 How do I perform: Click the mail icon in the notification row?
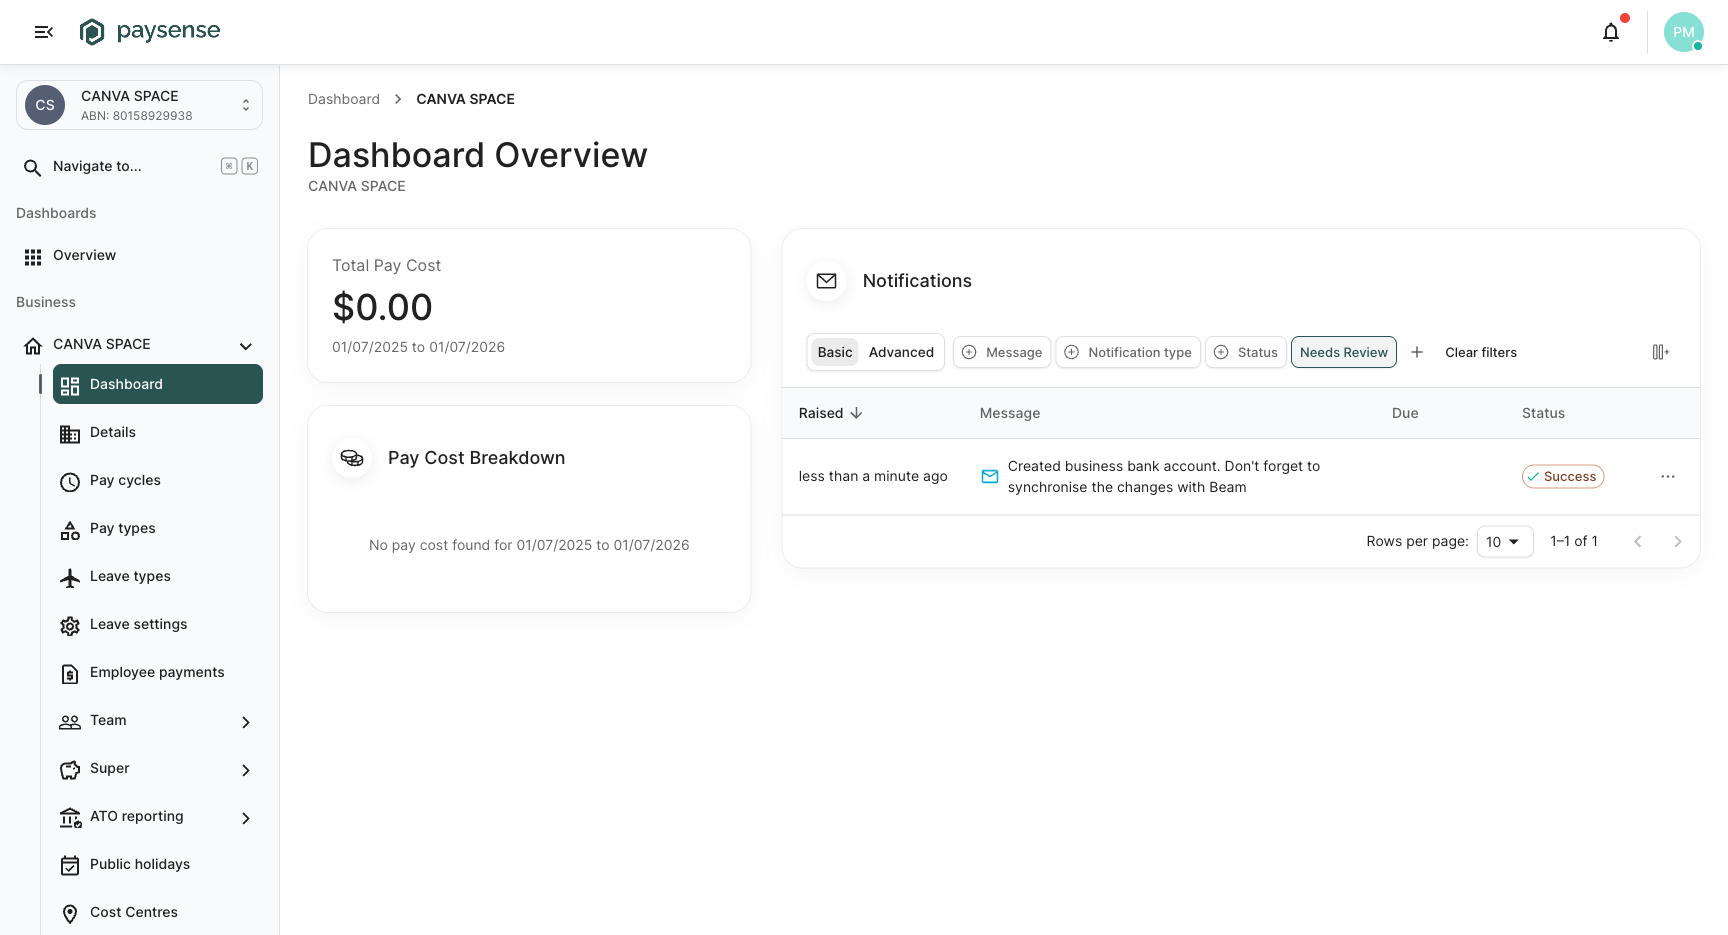coord(990,477)
